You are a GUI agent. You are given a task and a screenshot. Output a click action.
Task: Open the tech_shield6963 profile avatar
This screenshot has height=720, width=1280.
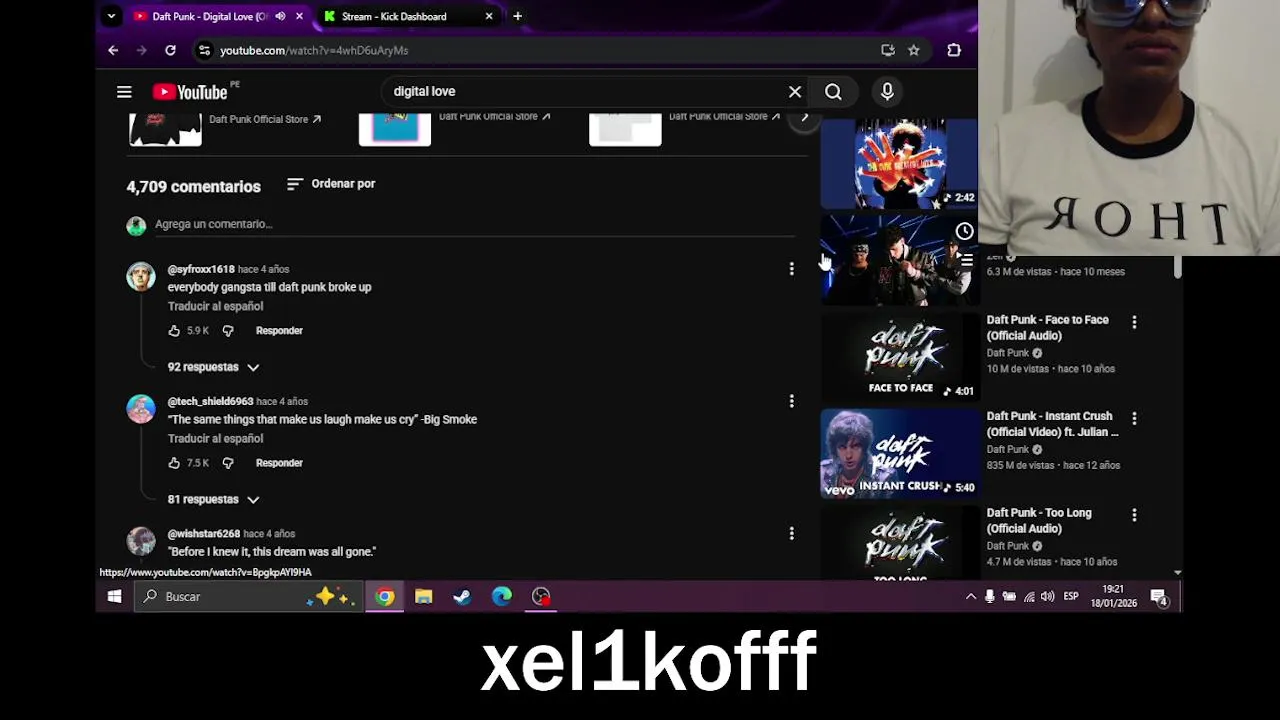141,409
